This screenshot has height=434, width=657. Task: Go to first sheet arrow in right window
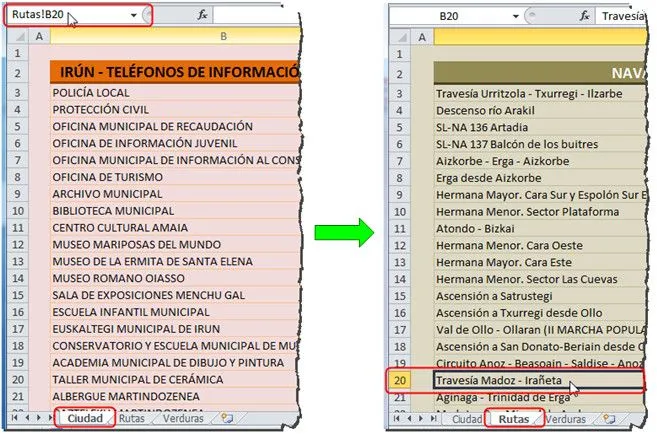397,418
